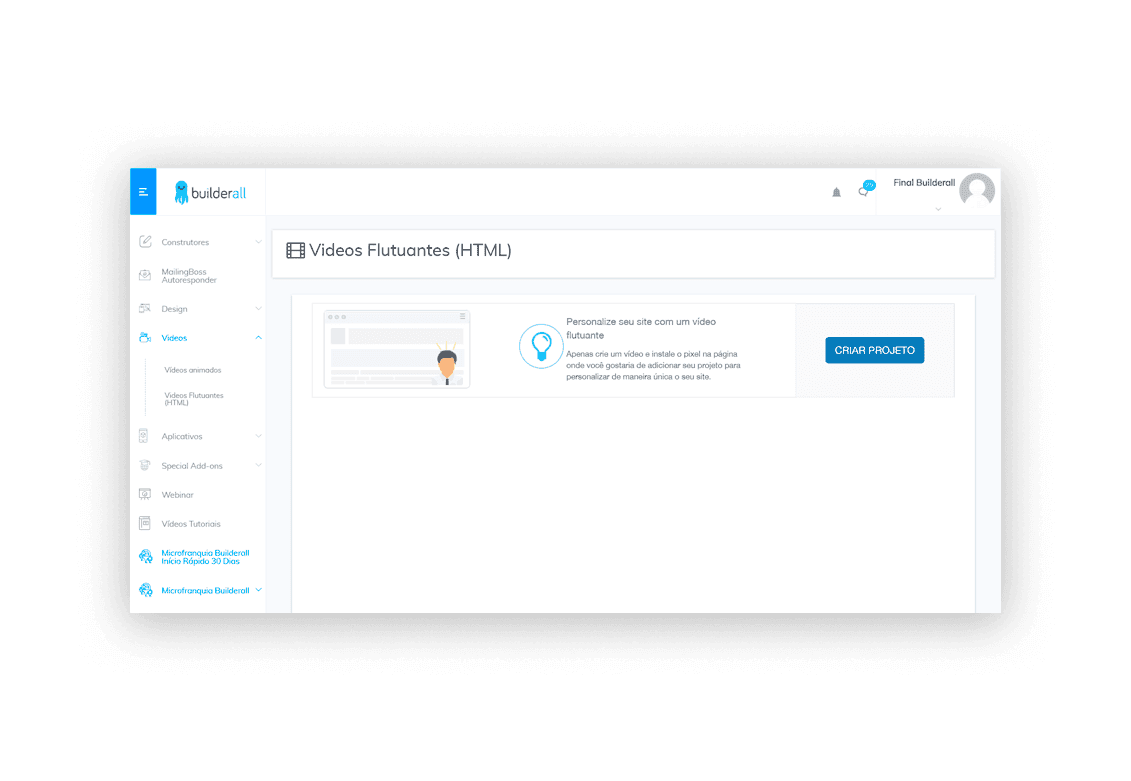Image resolution: width=1131 pixels, height=781 pixels.
Task: Click the Webinar sidebar icon
Action: pyautogui.click(x=145, y=495)
